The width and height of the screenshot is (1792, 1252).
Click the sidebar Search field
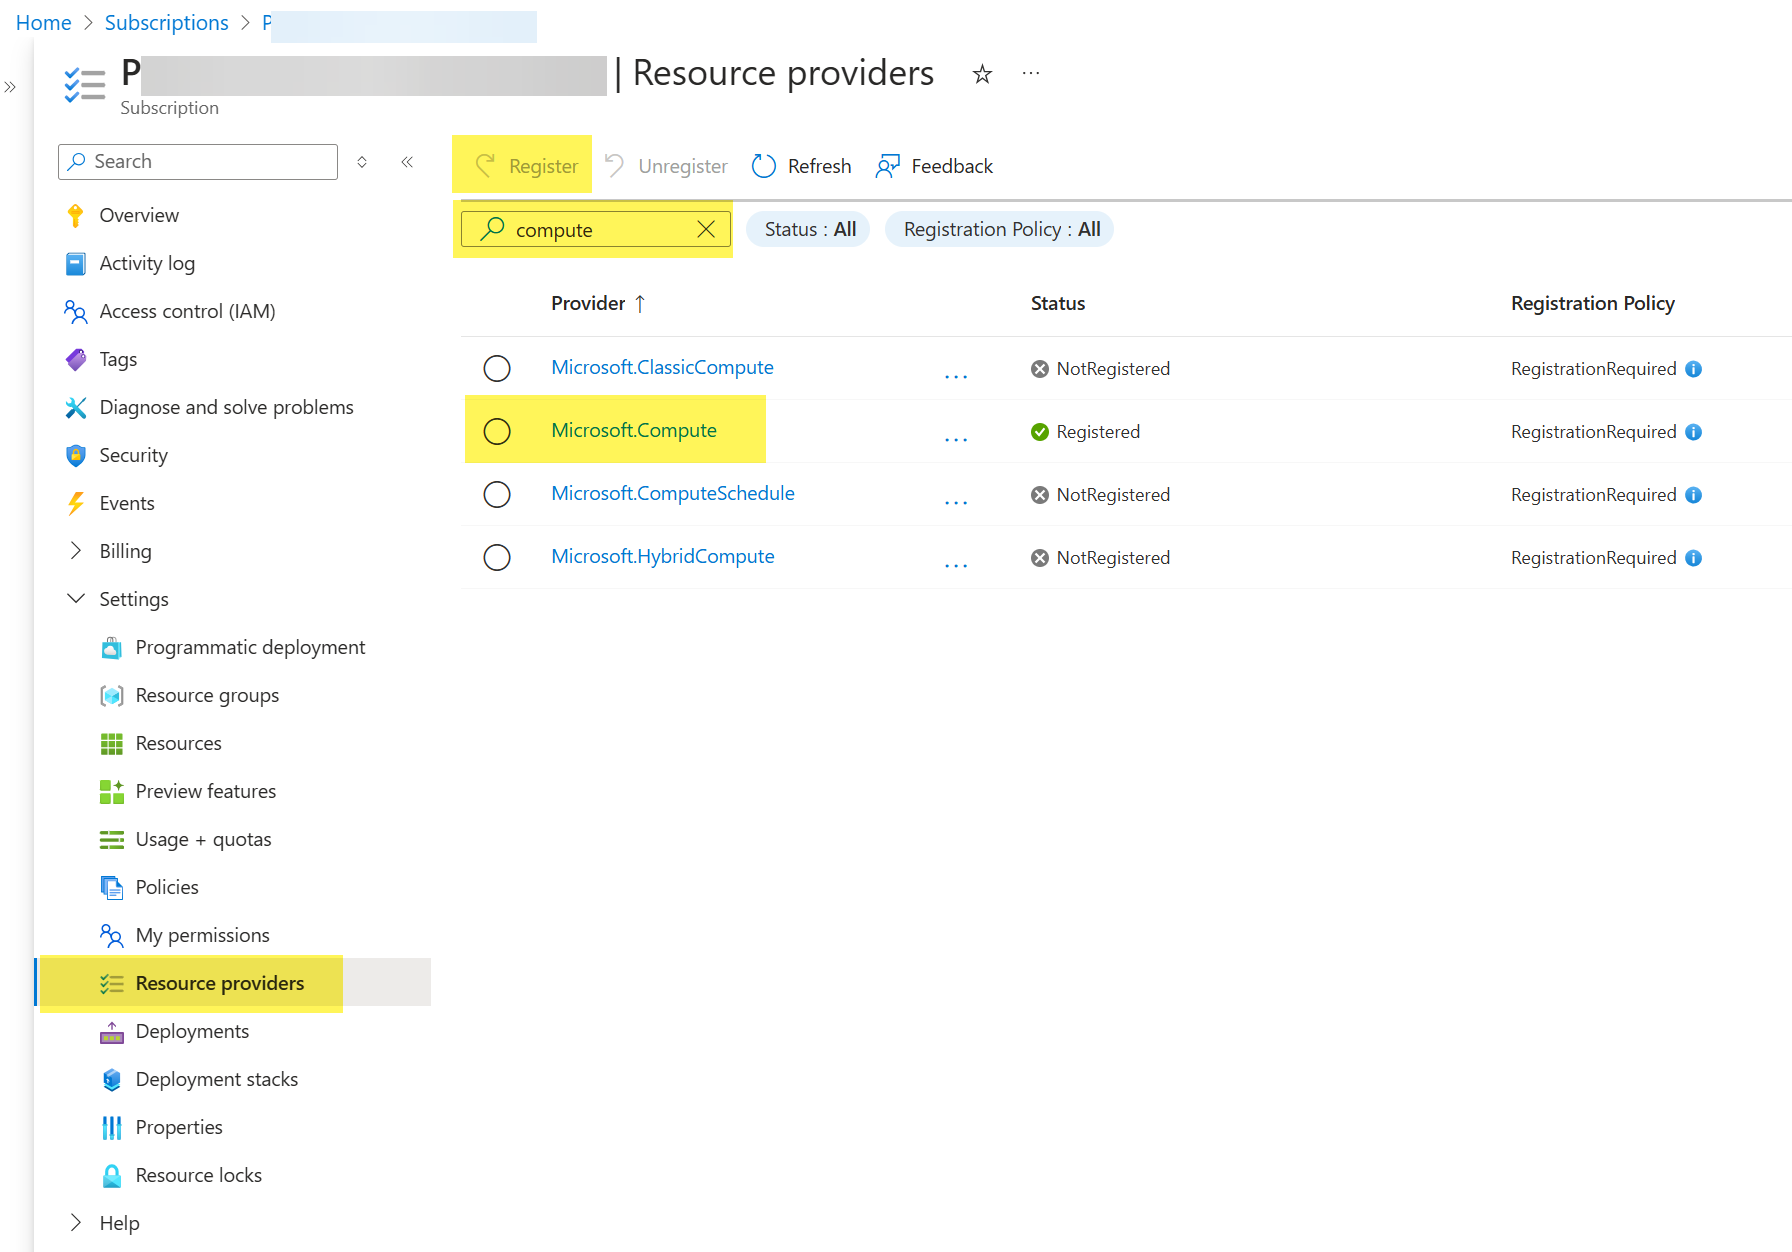pos(198,162)
